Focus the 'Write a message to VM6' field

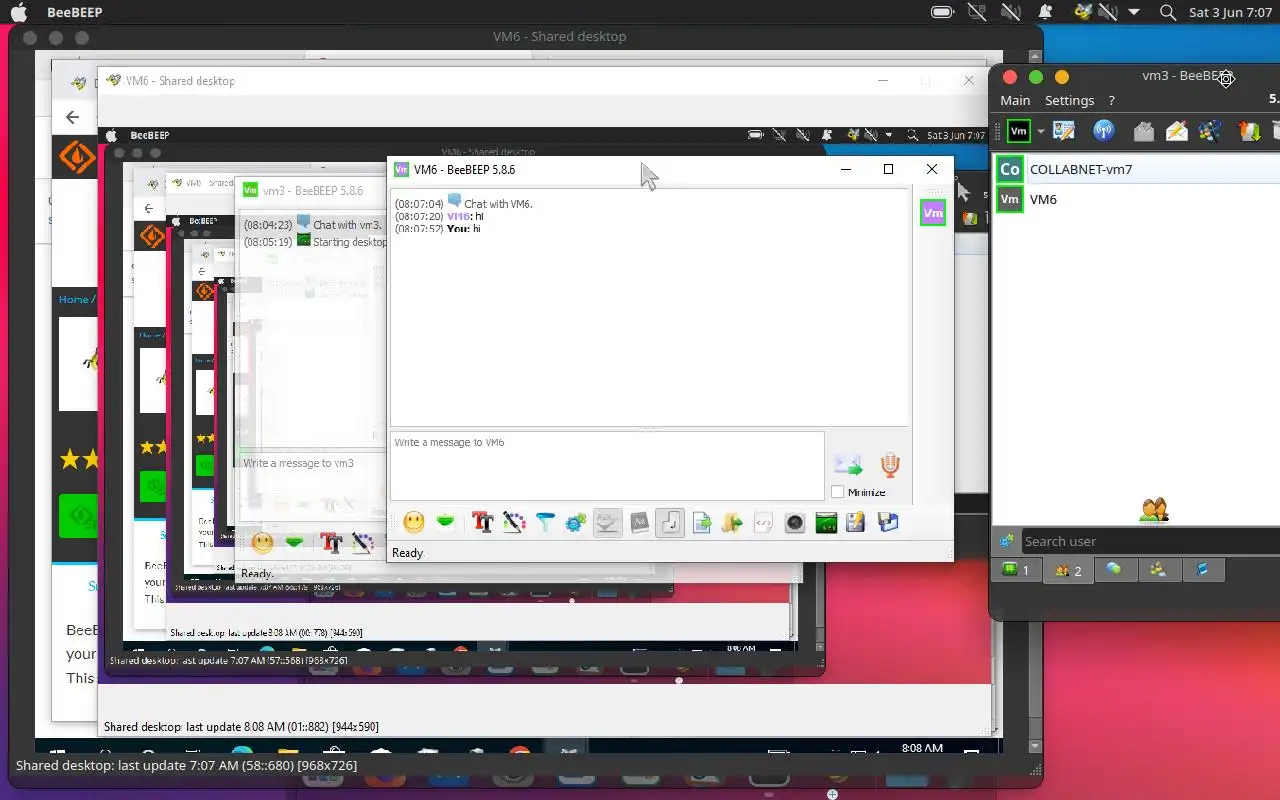pyautogui.click(x=607, y=466)
